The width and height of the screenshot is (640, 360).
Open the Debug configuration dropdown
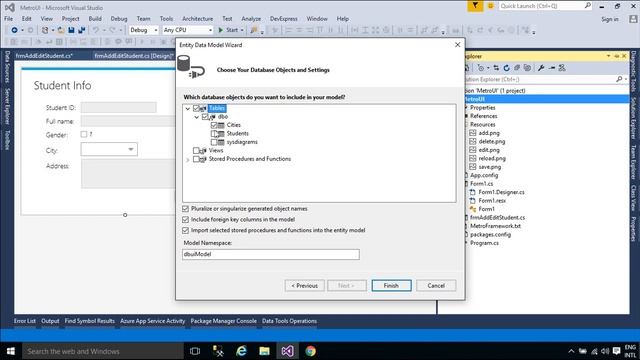(156, 30)
